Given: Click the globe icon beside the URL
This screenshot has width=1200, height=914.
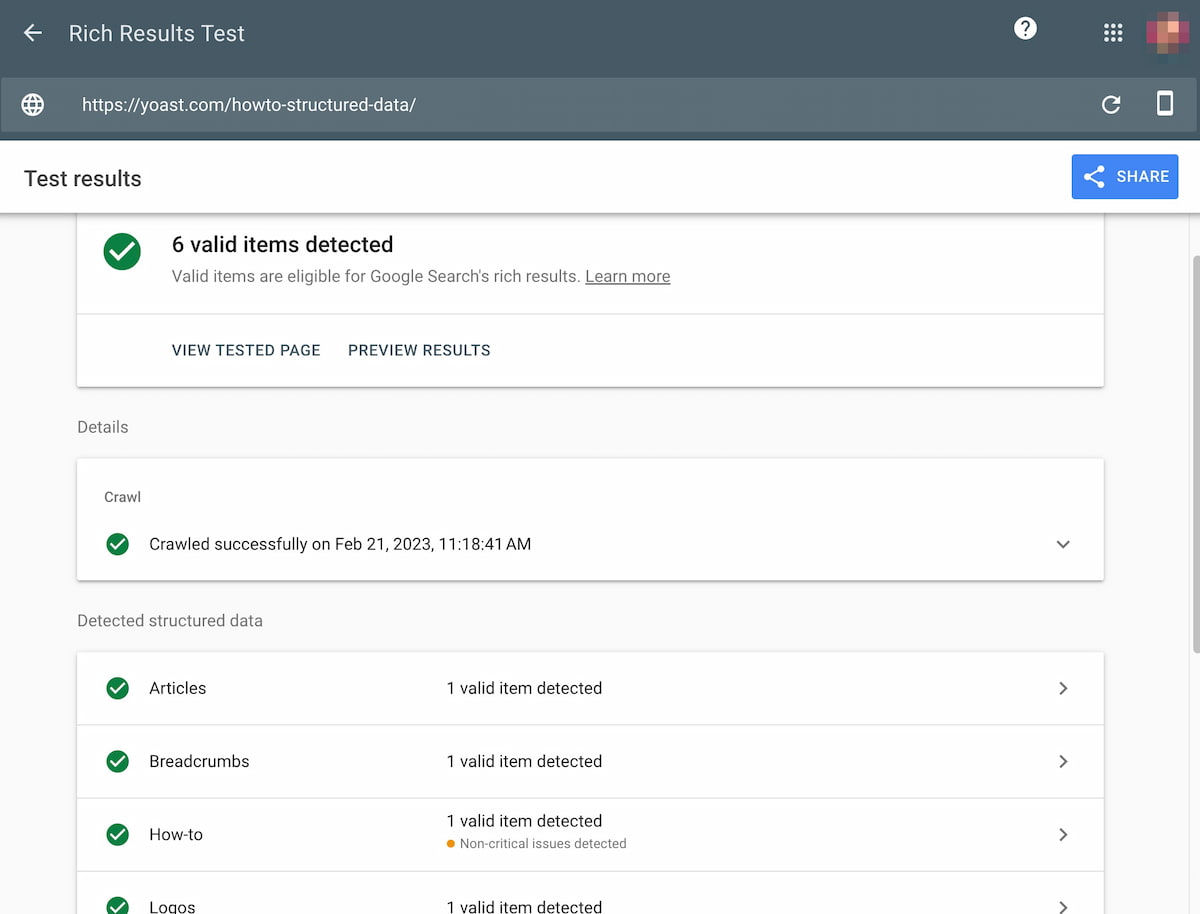Looking at the screenshot, I should [x=33, y=104].
